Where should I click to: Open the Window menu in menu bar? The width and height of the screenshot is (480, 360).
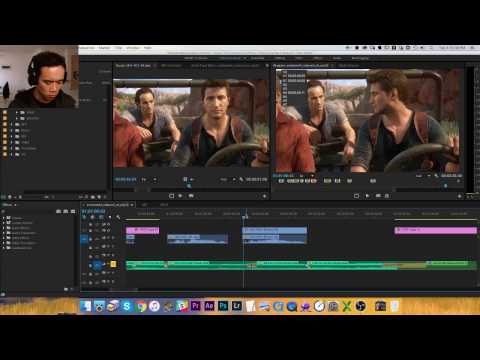pyautogui.click(x=133, y=48)
